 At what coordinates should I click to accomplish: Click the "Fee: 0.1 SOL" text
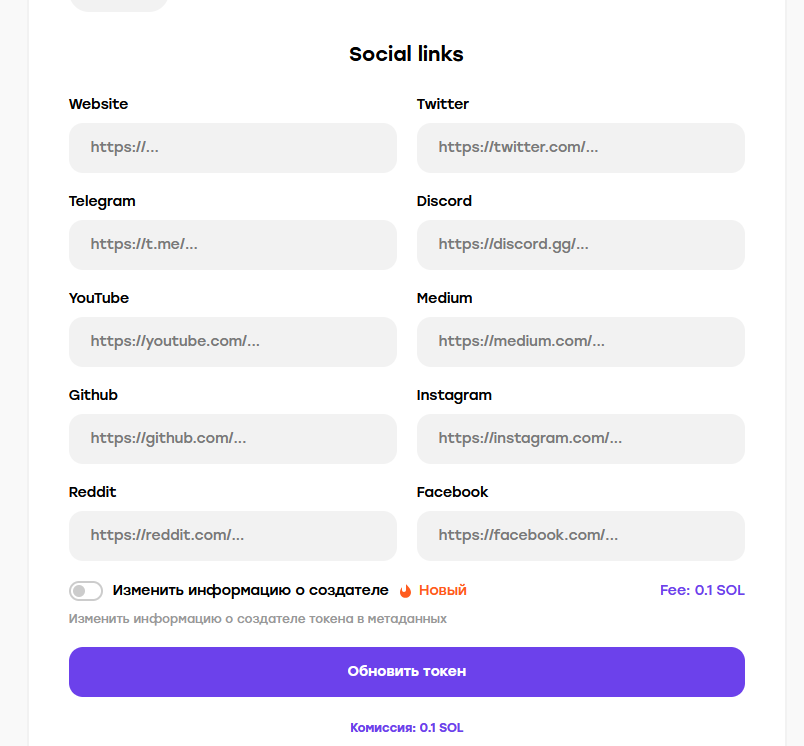tap(702, 590)
